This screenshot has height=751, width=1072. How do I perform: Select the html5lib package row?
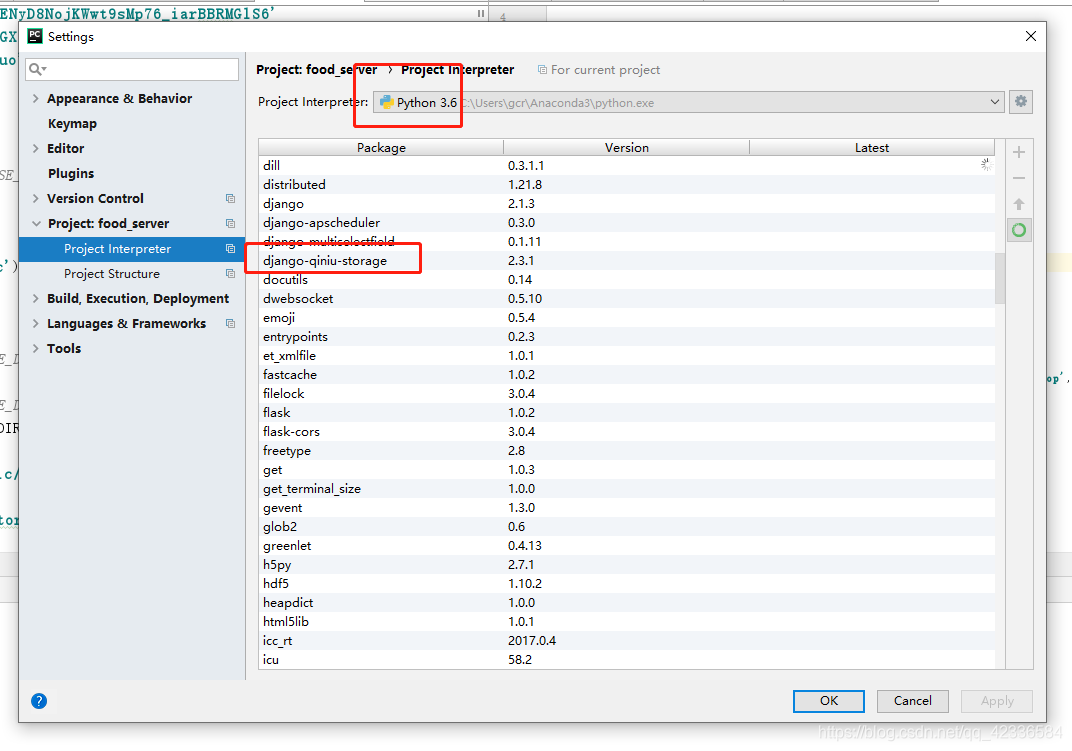coord(627,622)
